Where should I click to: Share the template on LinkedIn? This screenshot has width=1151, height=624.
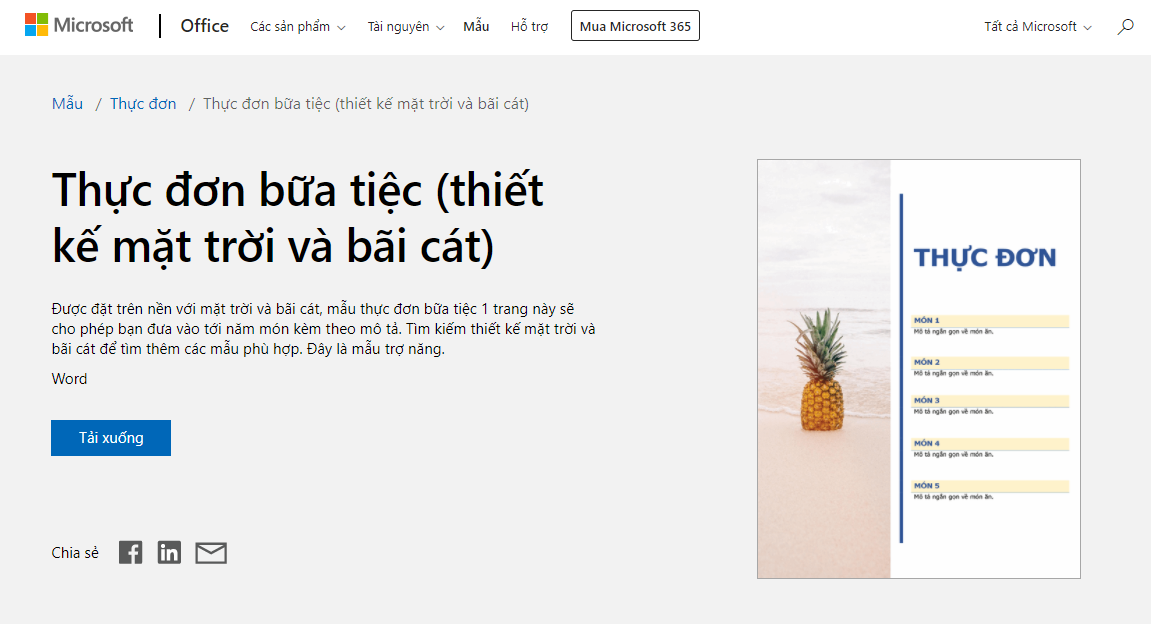(x=170, y=551)
